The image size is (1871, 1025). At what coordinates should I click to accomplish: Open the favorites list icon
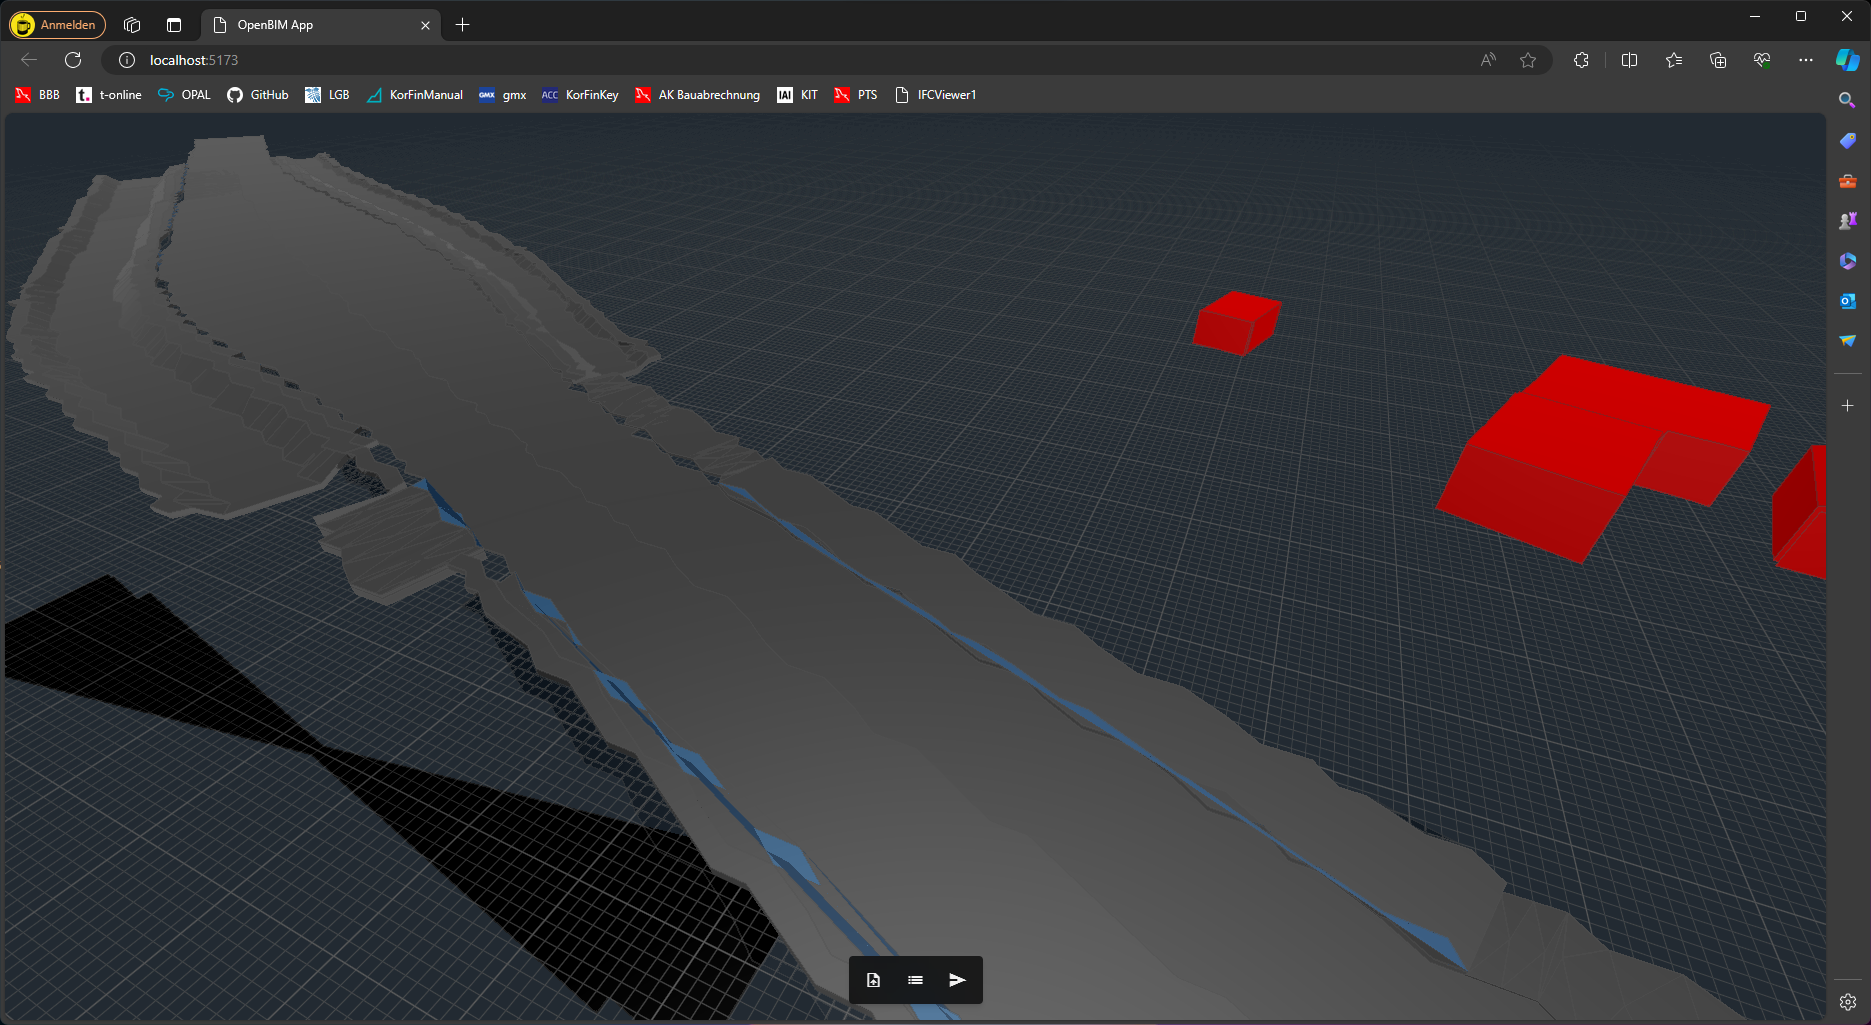pos(1674,60)
